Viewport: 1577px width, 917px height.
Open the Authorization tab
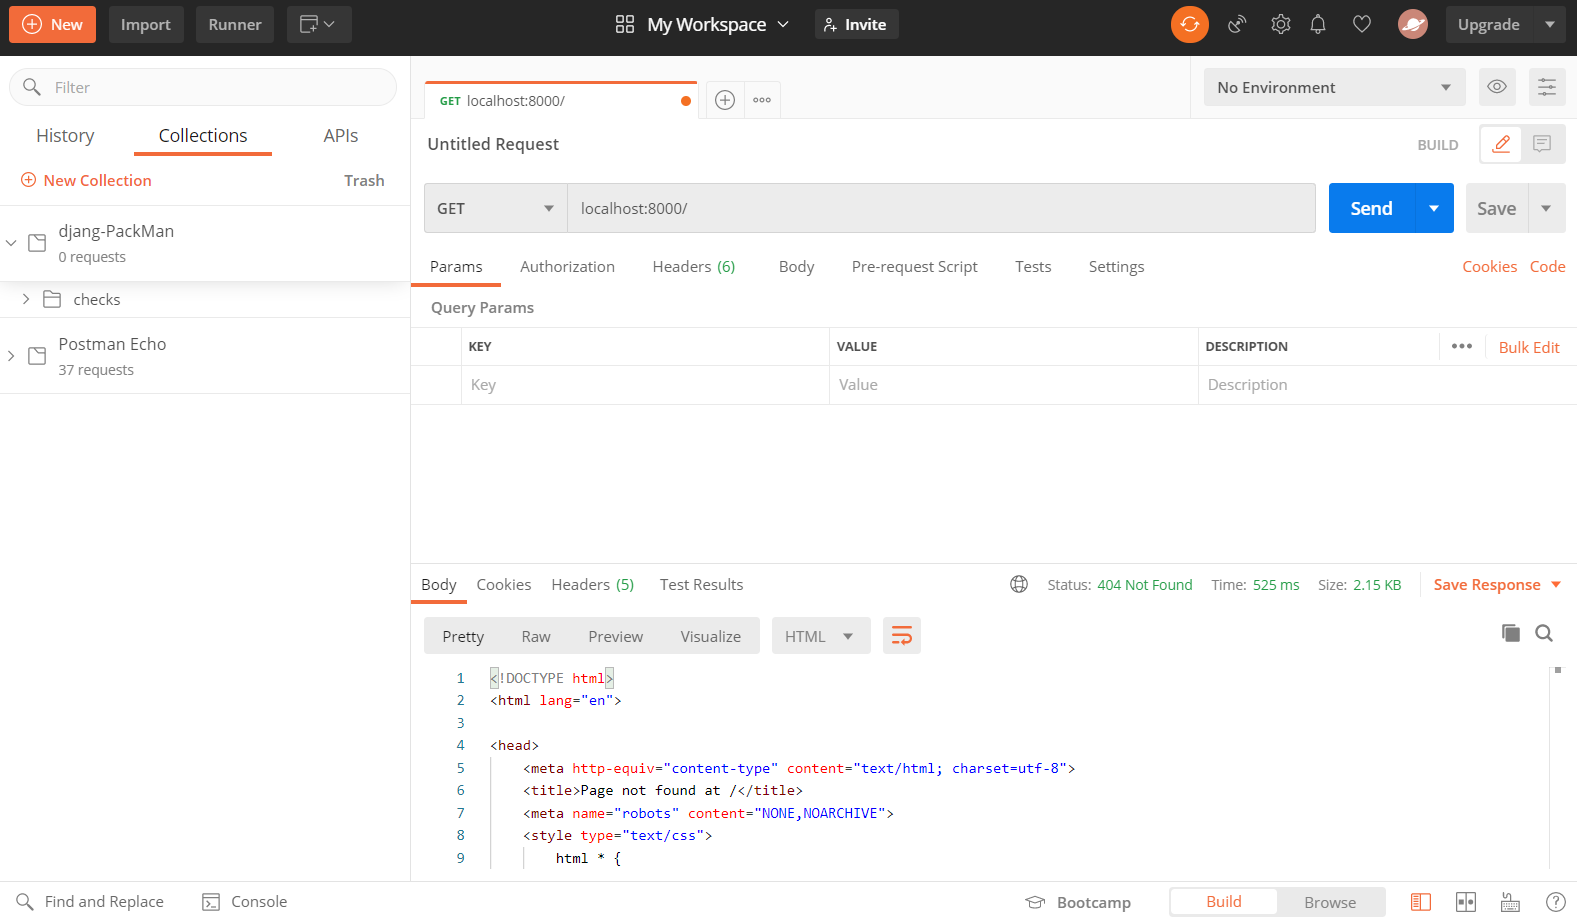click(x=567, y=266)
